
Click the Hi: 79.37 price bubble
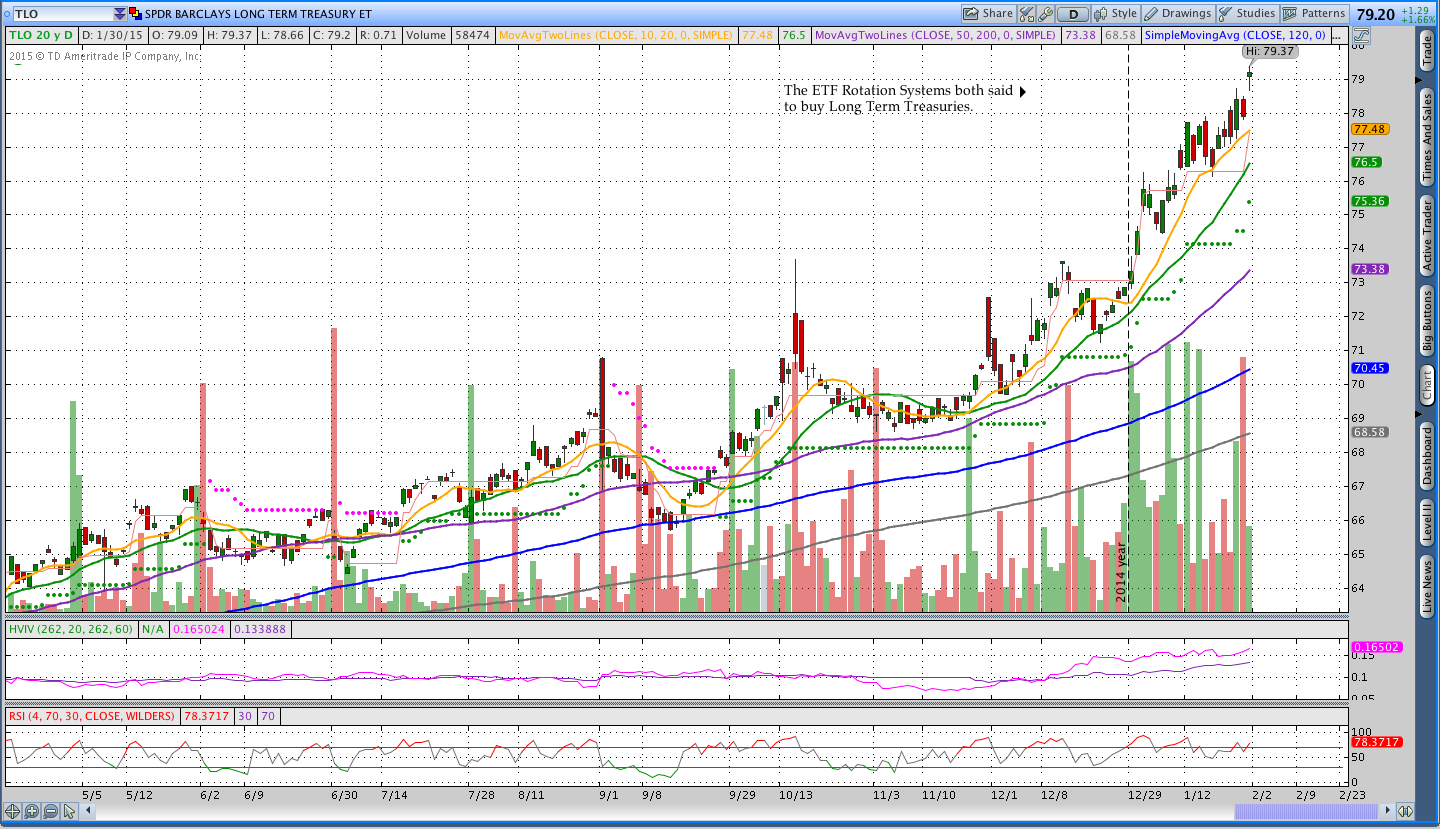coord(1270,51)
